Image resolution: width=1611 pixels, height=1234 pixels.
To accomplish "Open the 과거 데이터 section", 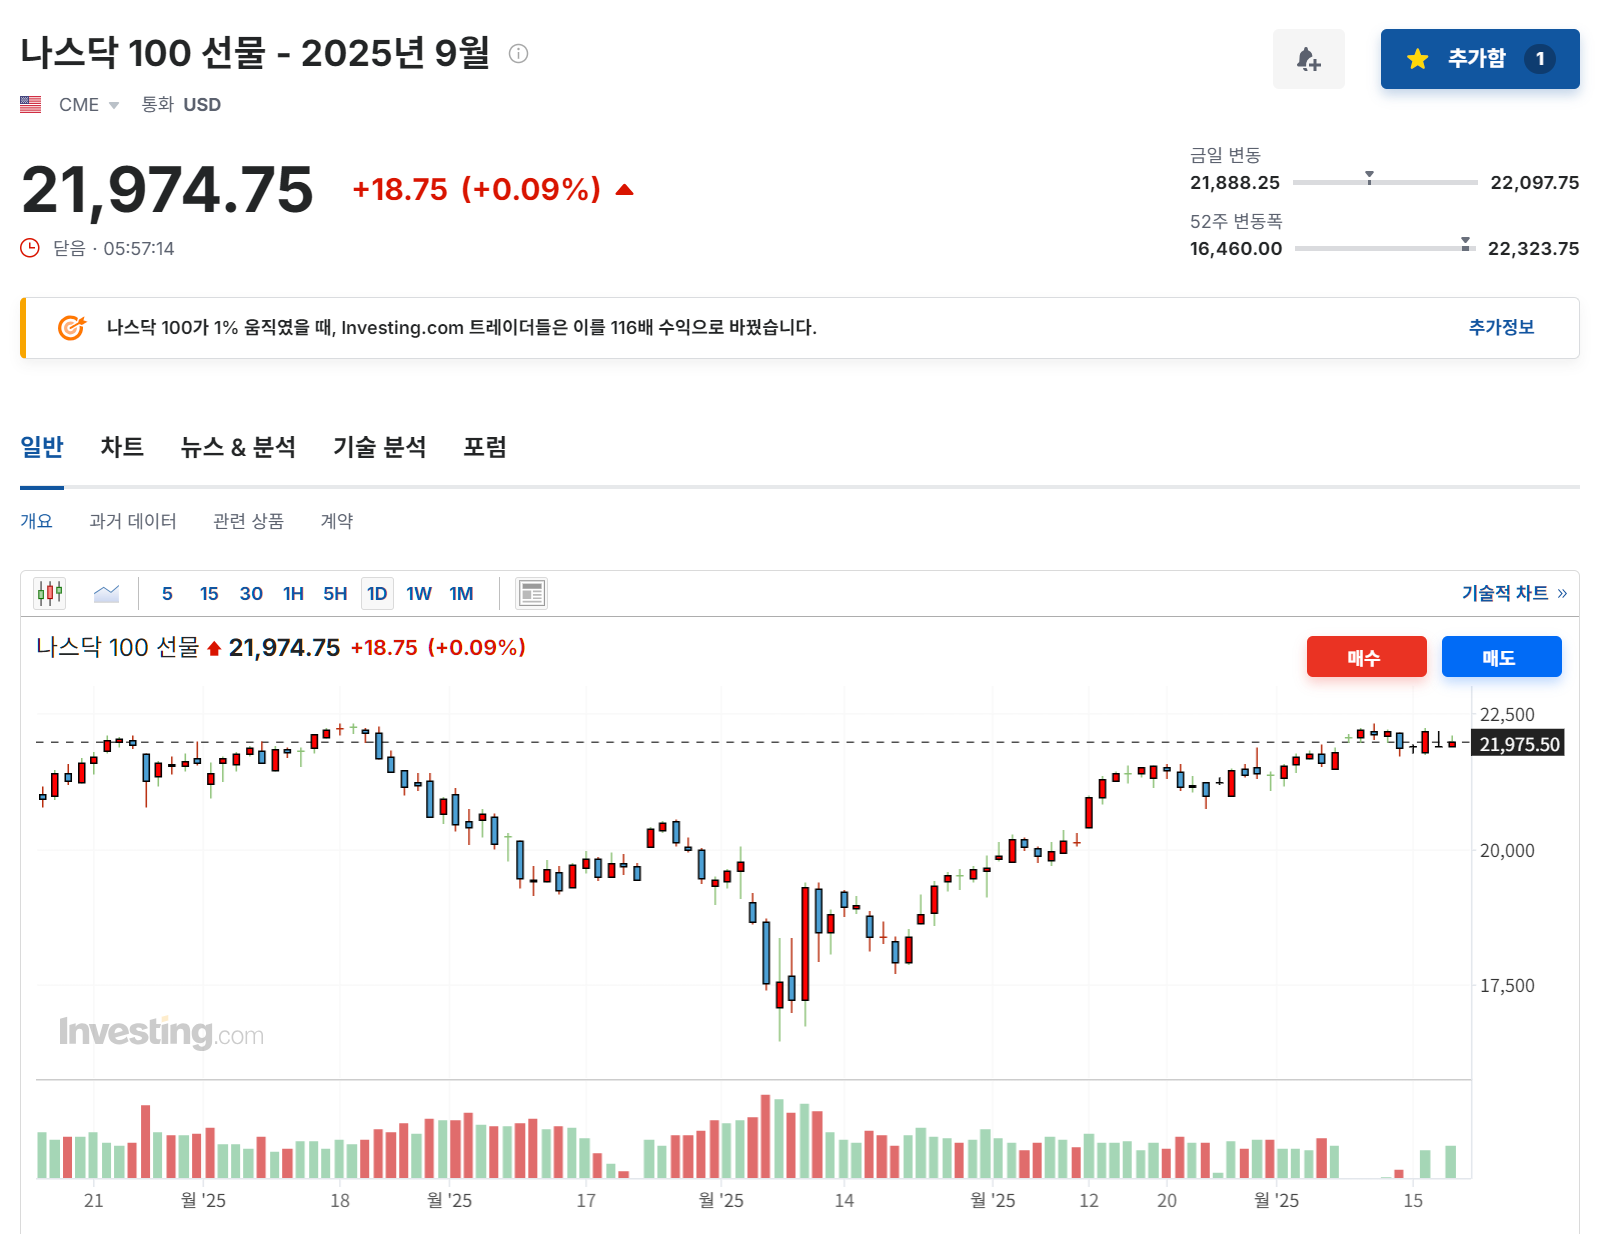I will click(133, 521).
